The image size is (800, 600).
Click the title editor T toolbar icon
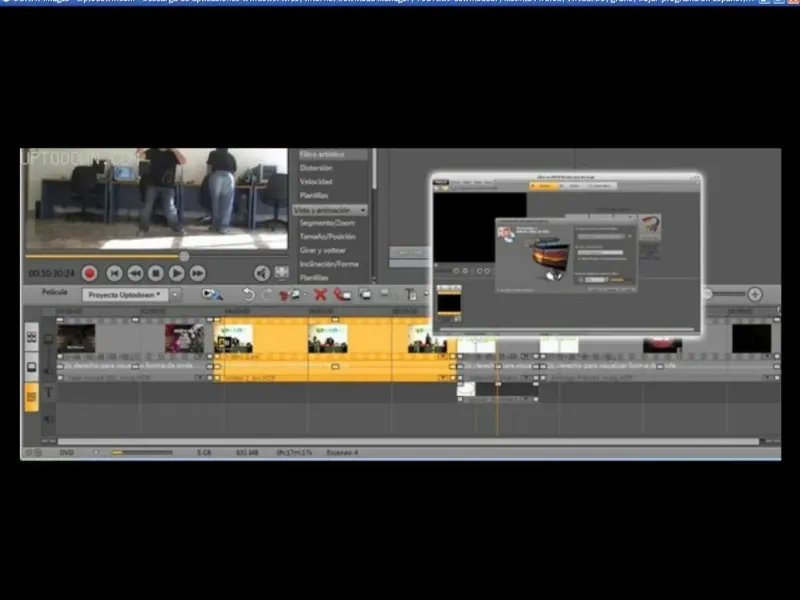[x=410, y=294]
